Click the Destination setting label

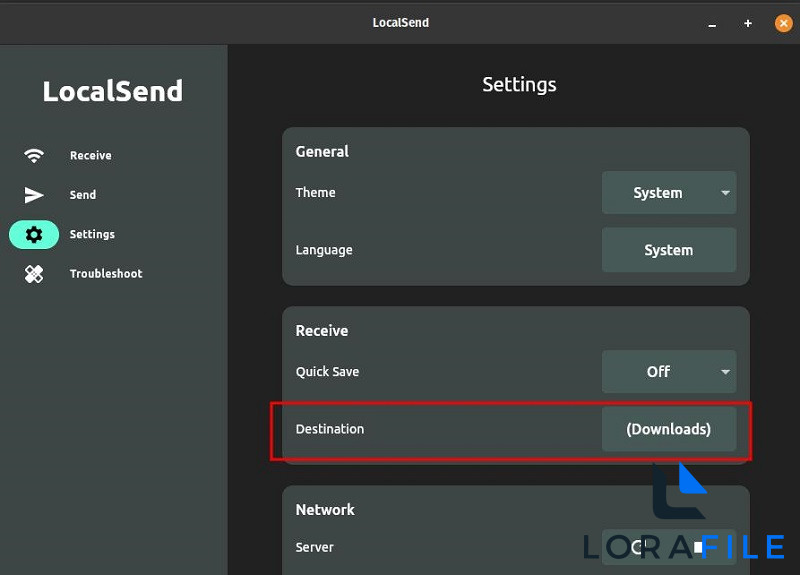pyautogui.click(x=330, y=429)
